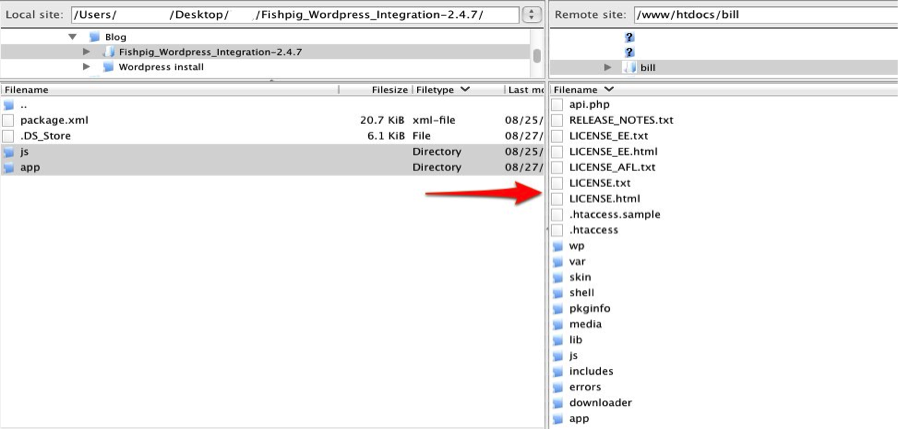Select the wp folder icon on remote site

(x=558, y=246)
